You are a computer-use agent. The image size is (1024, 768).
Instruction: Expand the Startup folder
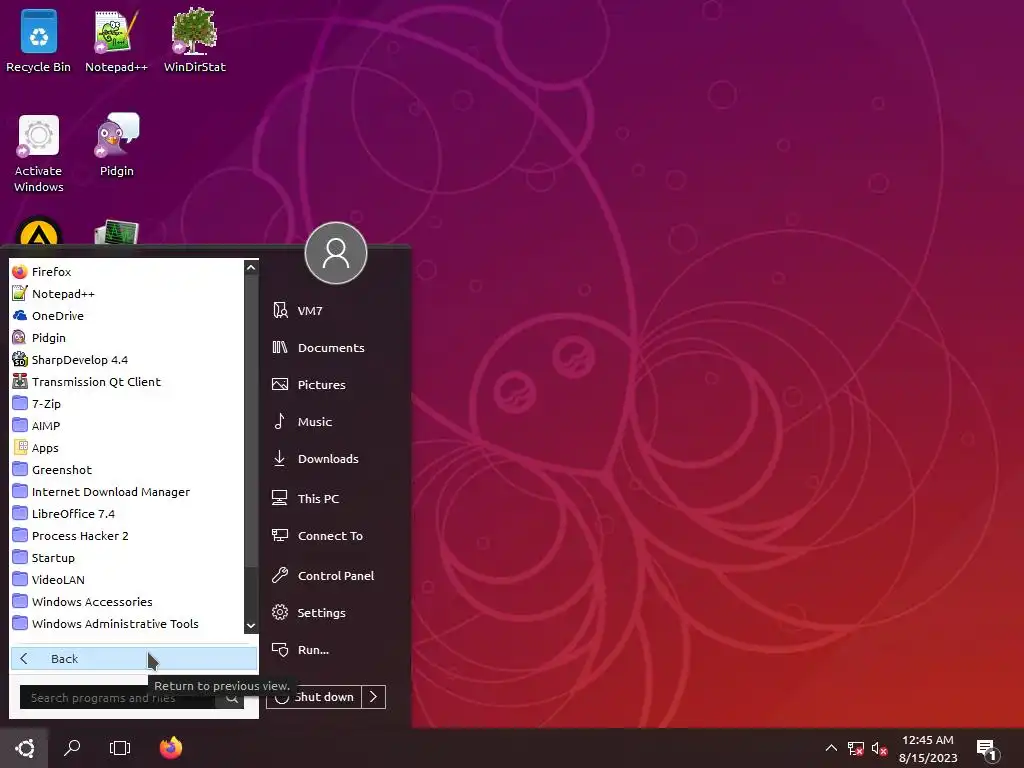pyautogui.click(x=127, y=558)
